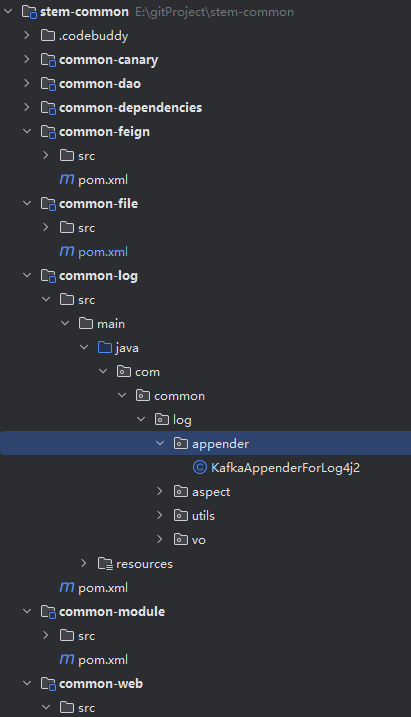Click the common-canary module folder icon
Image resolution: width=411 pixels, height=717 pixels.
[x=48, y=60]
